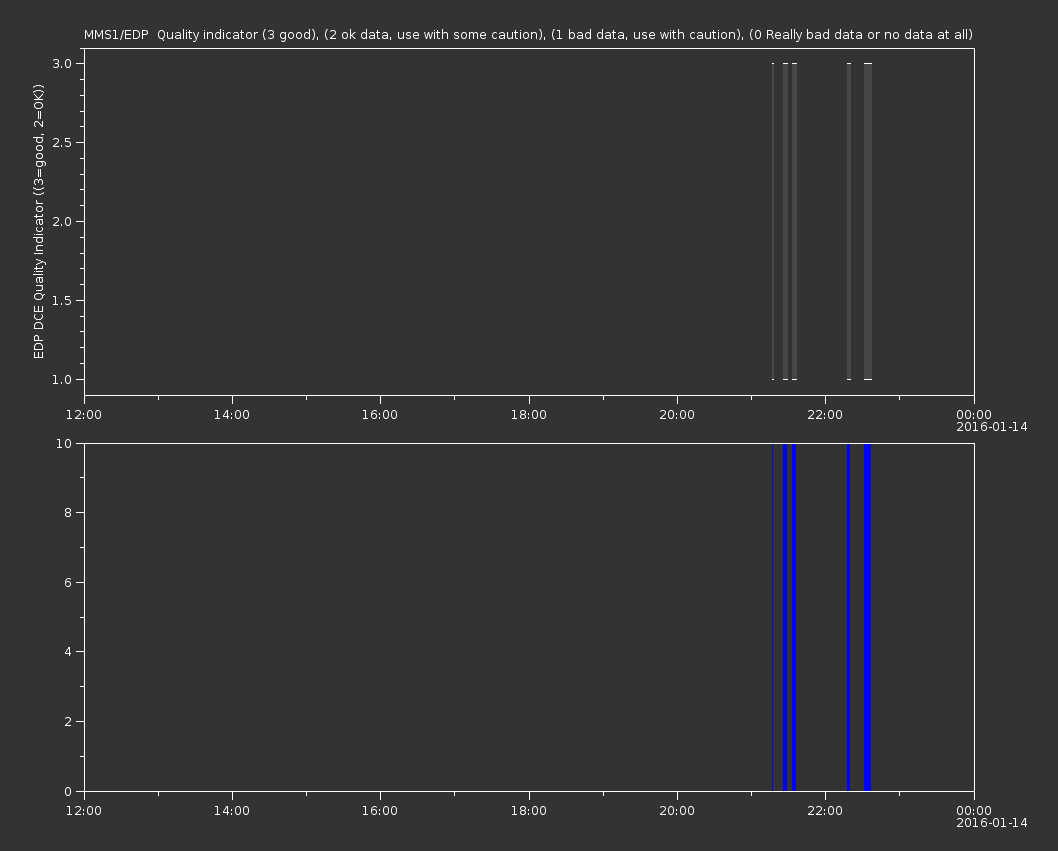This screenshot has width=1058, height=851.
Task: Select the thinnest blue line in lower plot
Action: click(x=773, y=617)
